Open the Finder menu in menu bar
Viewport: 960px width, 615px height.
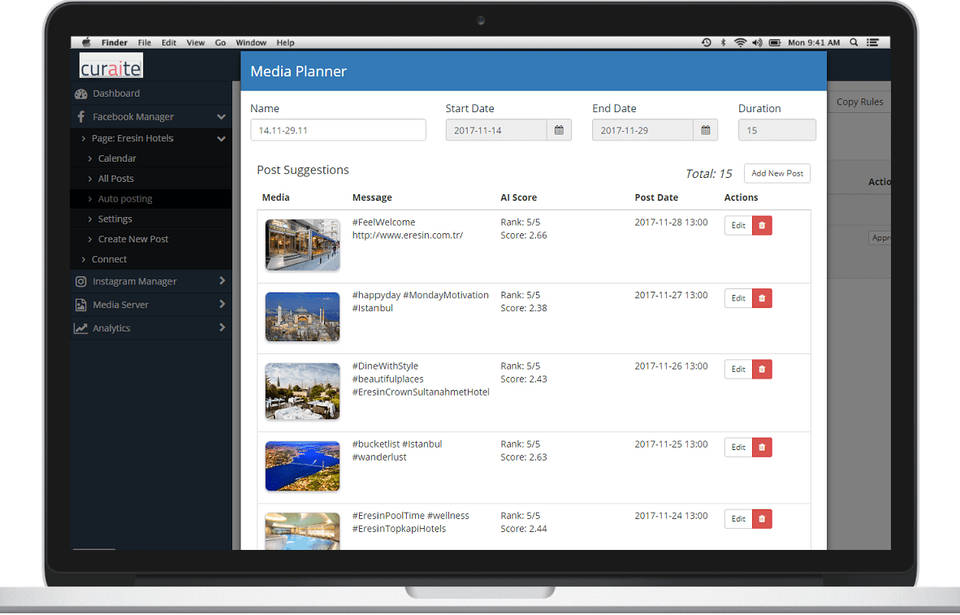pyautogui.click(x=114, y=43)
